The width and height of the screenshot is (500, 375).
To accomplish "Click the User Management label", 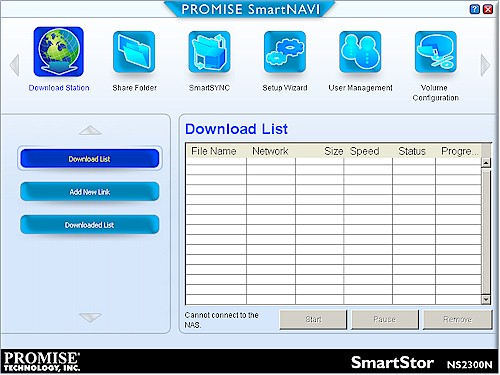I will [360, 88].
